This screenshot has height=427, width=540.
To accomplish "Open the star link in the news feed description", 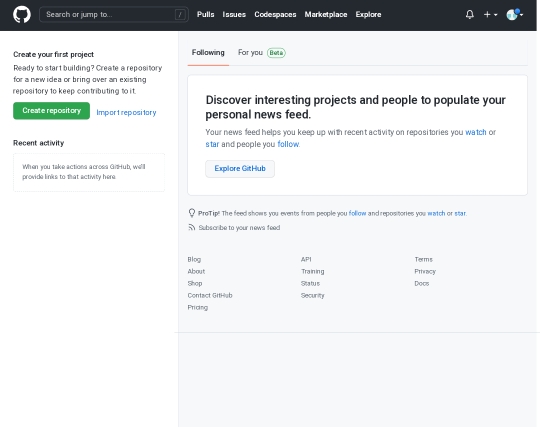I will point(212,144).
